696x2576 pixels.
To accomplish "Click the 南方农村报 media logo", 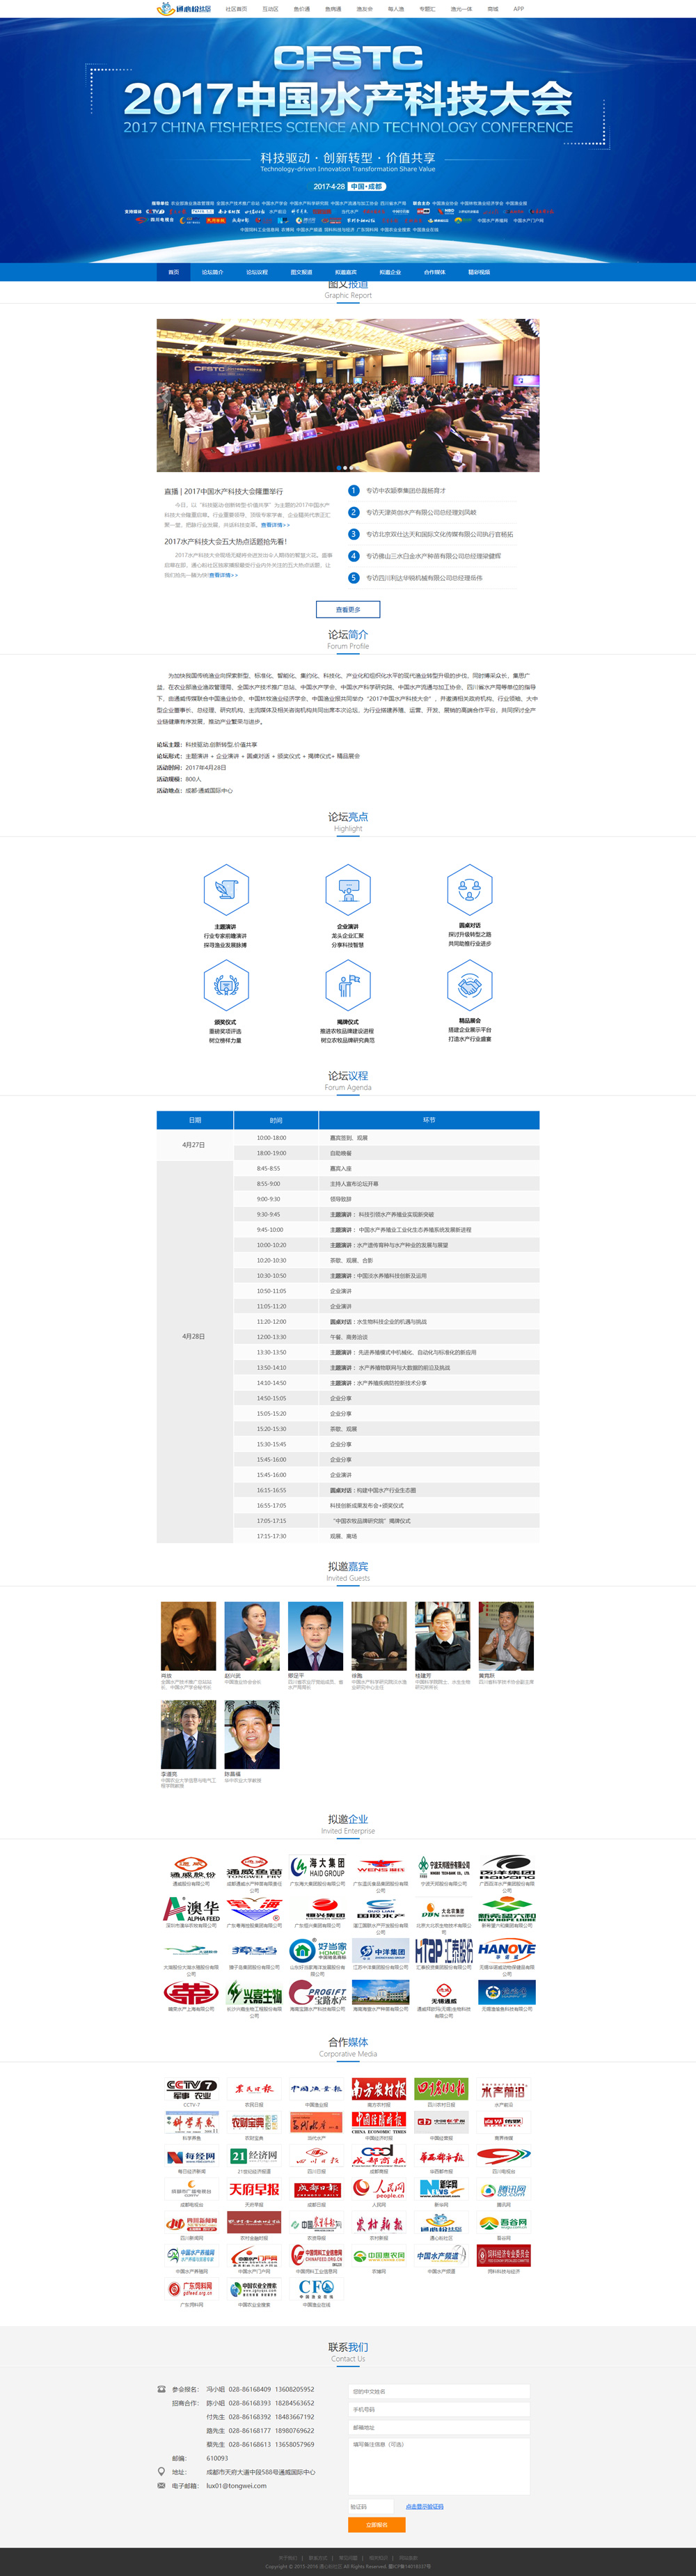I will point(379,2089).
